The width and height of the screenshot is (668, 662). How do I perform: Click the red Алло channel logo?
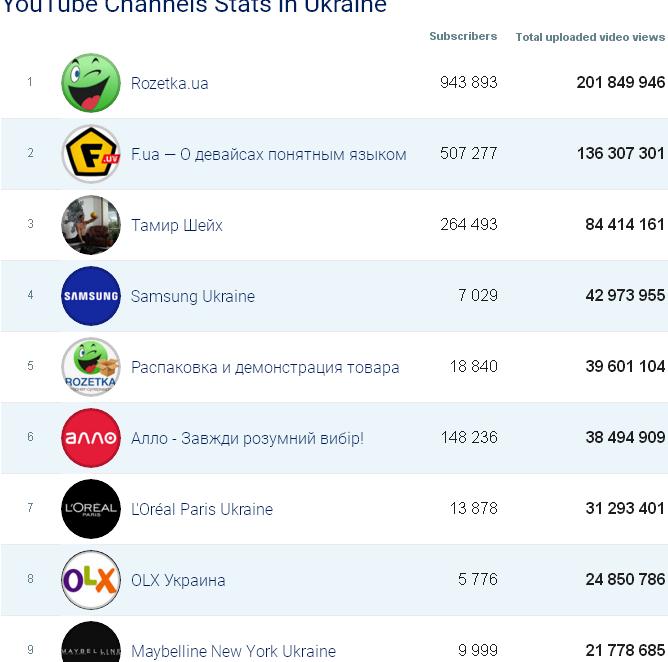click(91, 438)
